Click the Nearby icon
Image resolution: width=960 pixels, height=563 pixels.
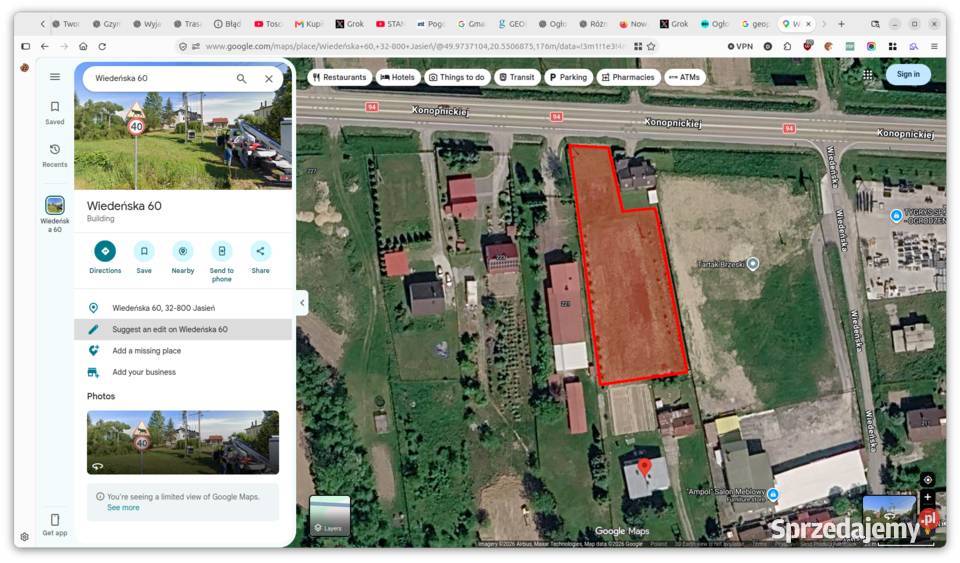[182, 251]
